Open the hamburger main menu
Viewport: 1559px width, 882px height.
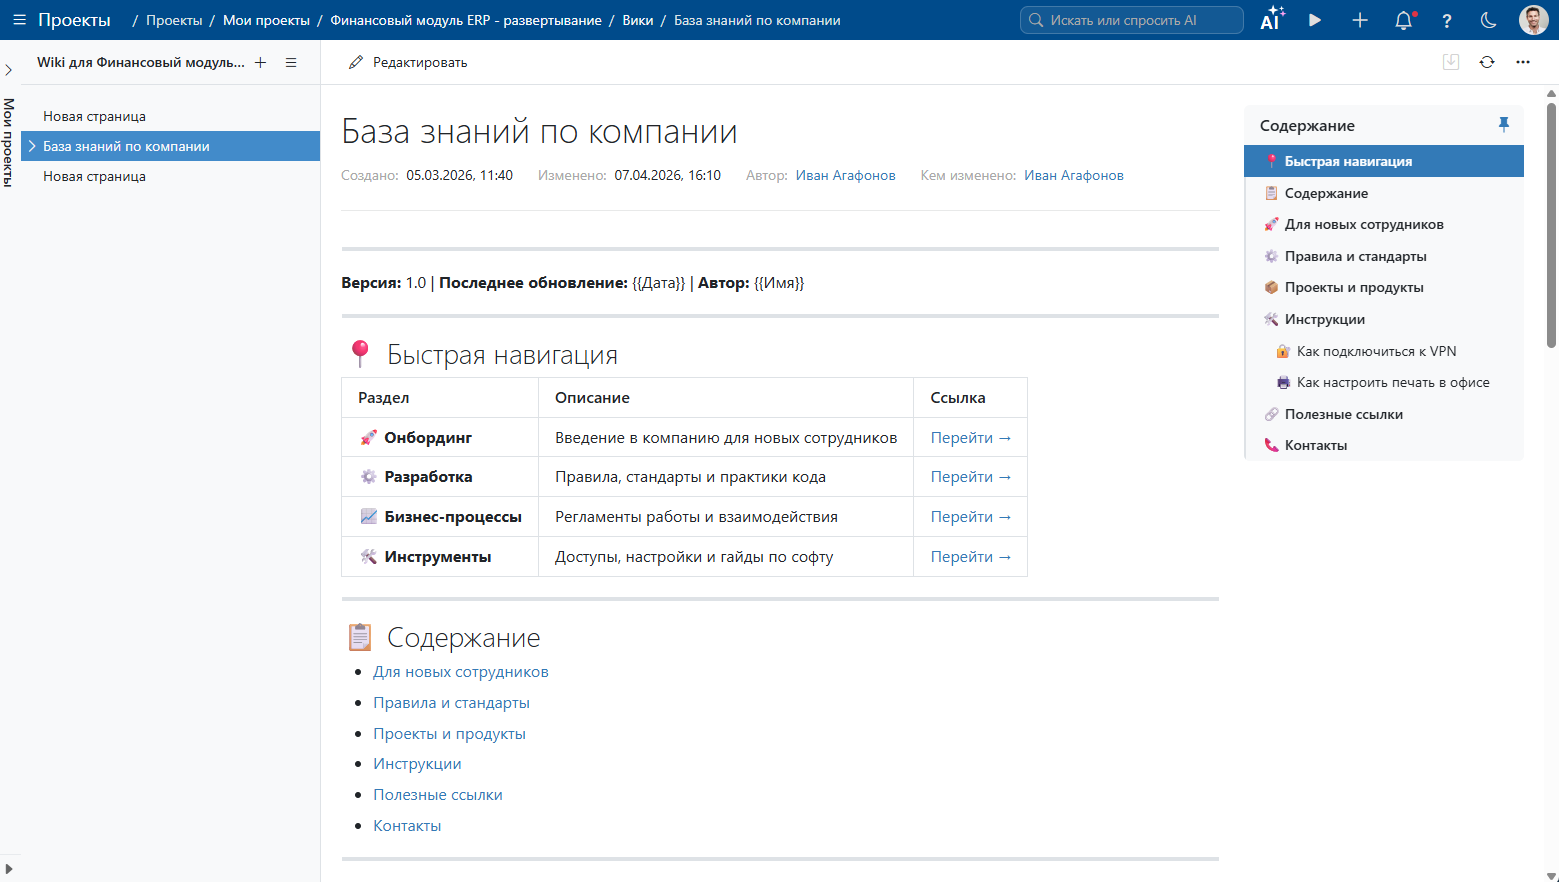click(x=19, y=20)
